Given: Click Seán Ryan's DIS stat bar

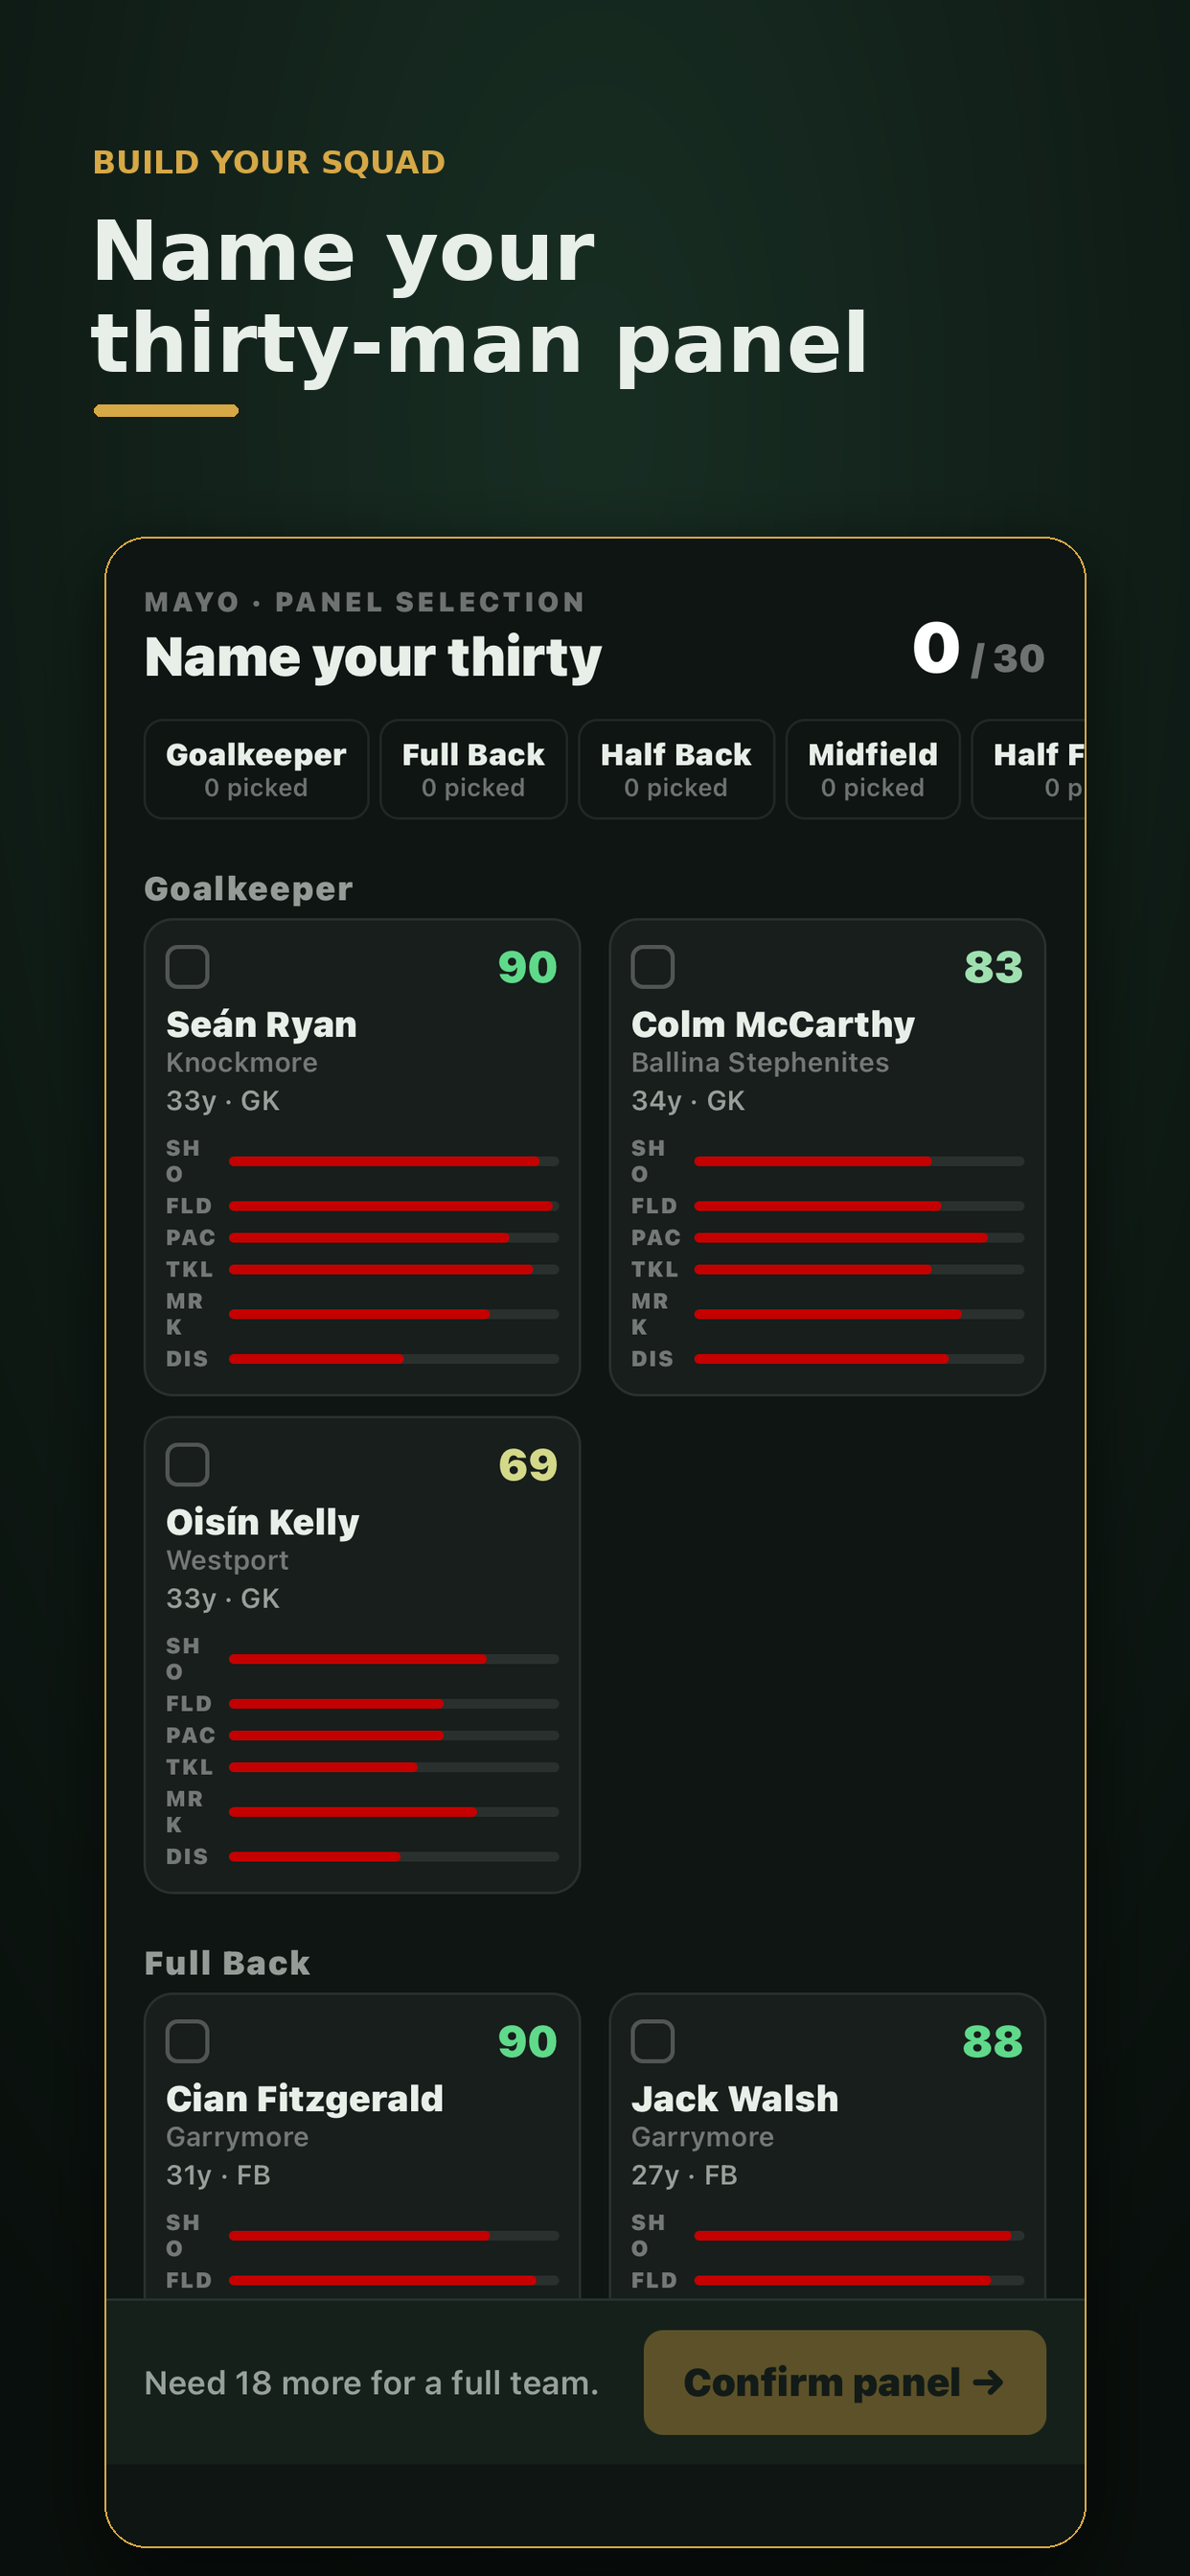Looking at the screenshot, I should [394, 1359].
